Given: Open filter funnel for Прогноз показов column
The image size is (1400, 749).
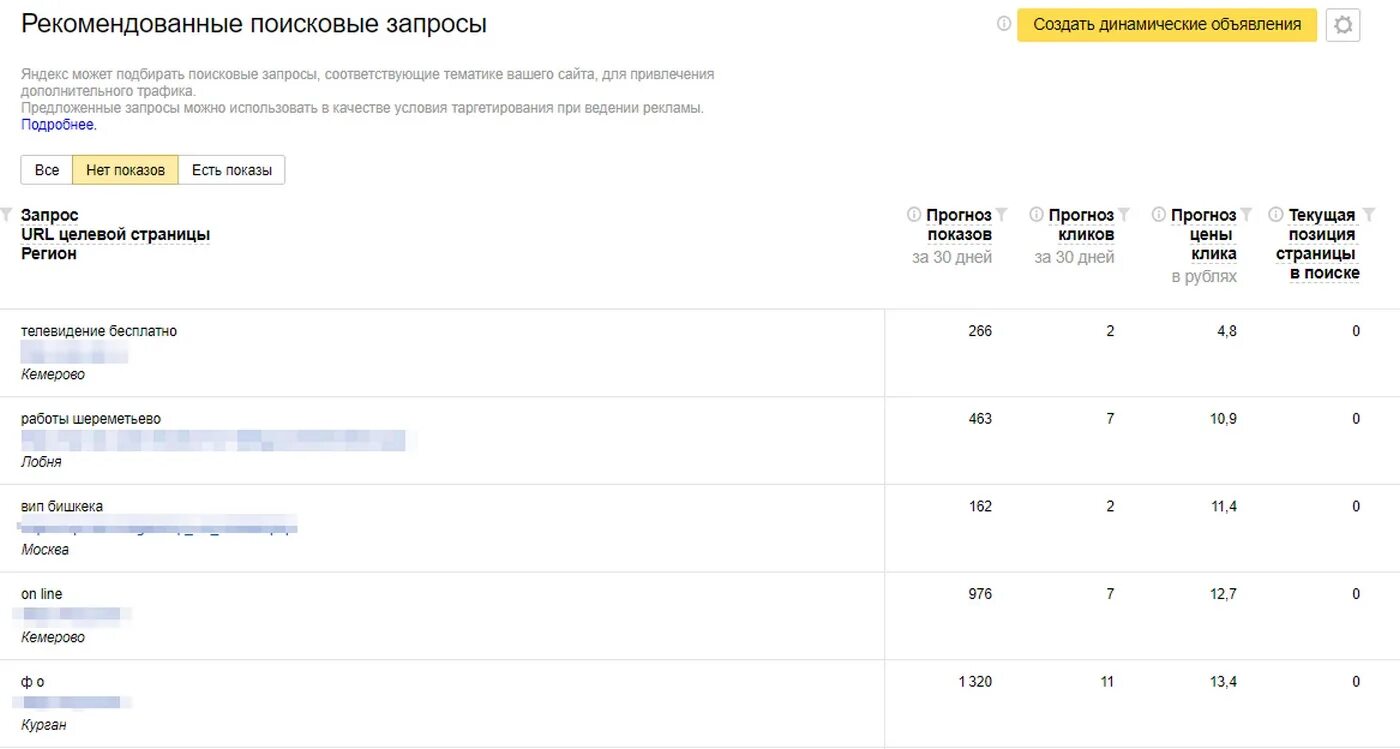Looking at the screenshot, I should [x=1002, y=215].
